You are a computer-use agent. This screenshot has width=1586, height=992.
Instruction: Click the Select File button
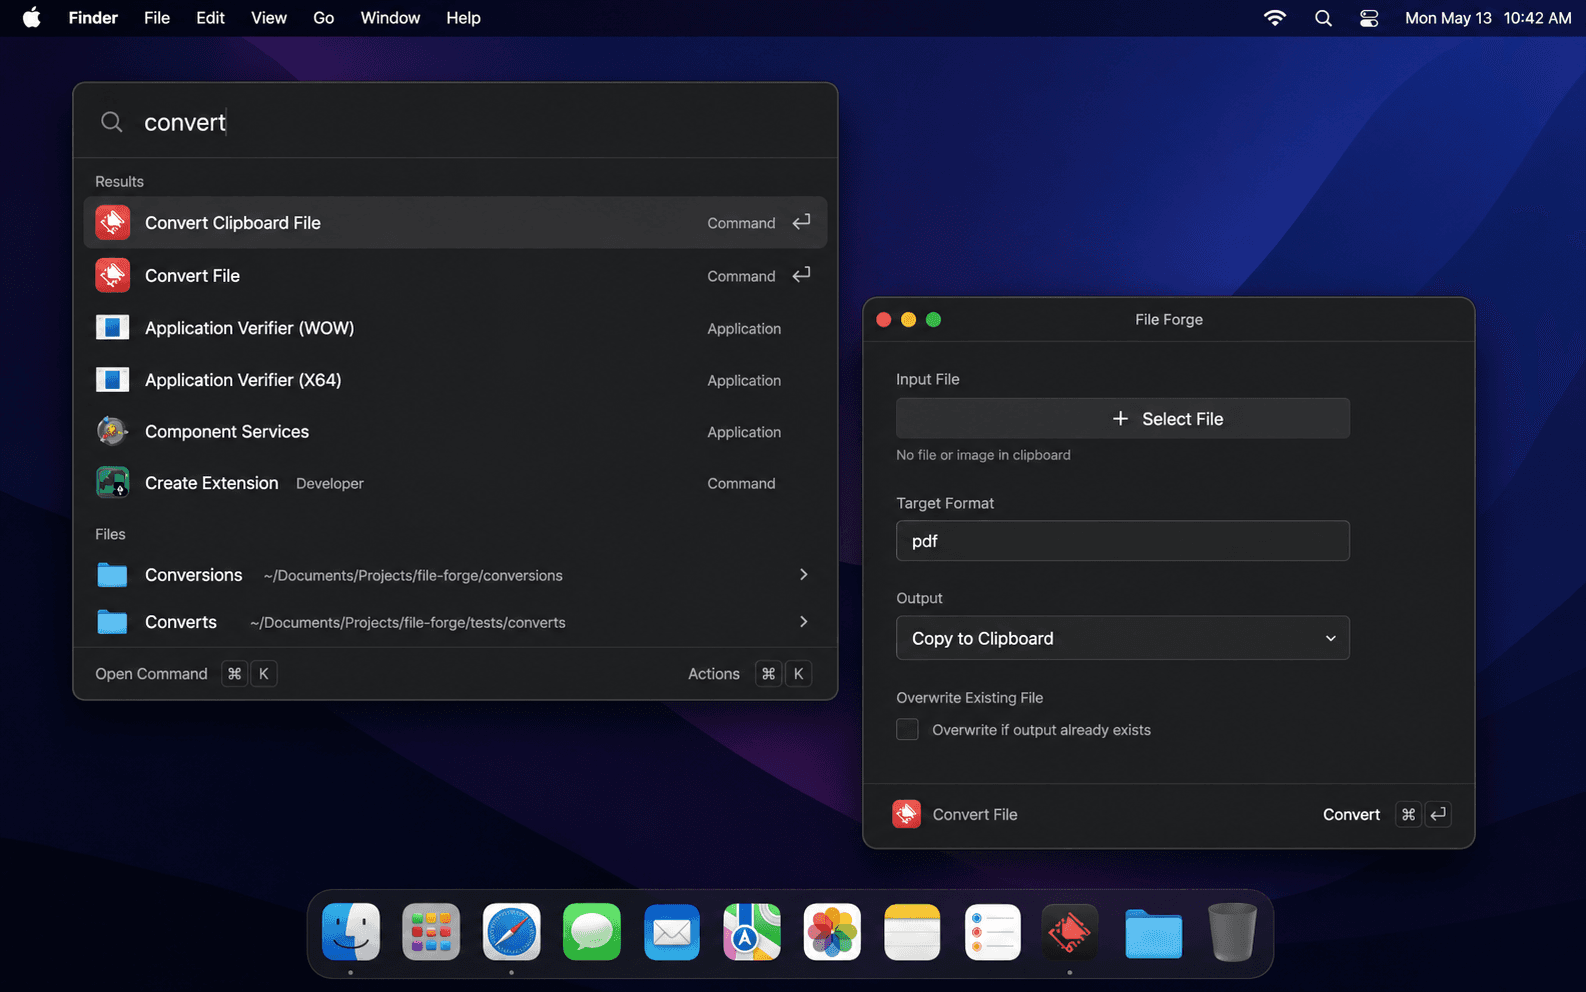pyautogui.click(x=1122, y=418)
